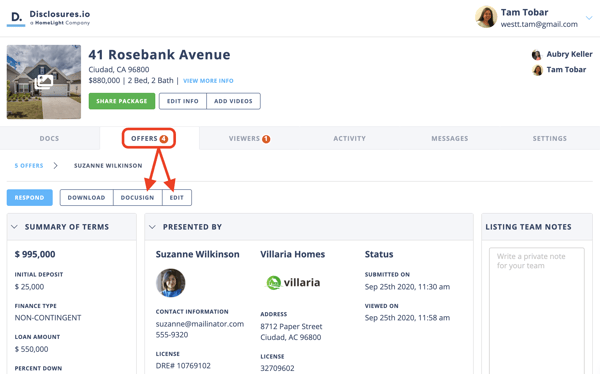Click the 8712 Paper Street address
Image resolution: width=600 pixels, height=374 pixels.
[x=291, y=327]
